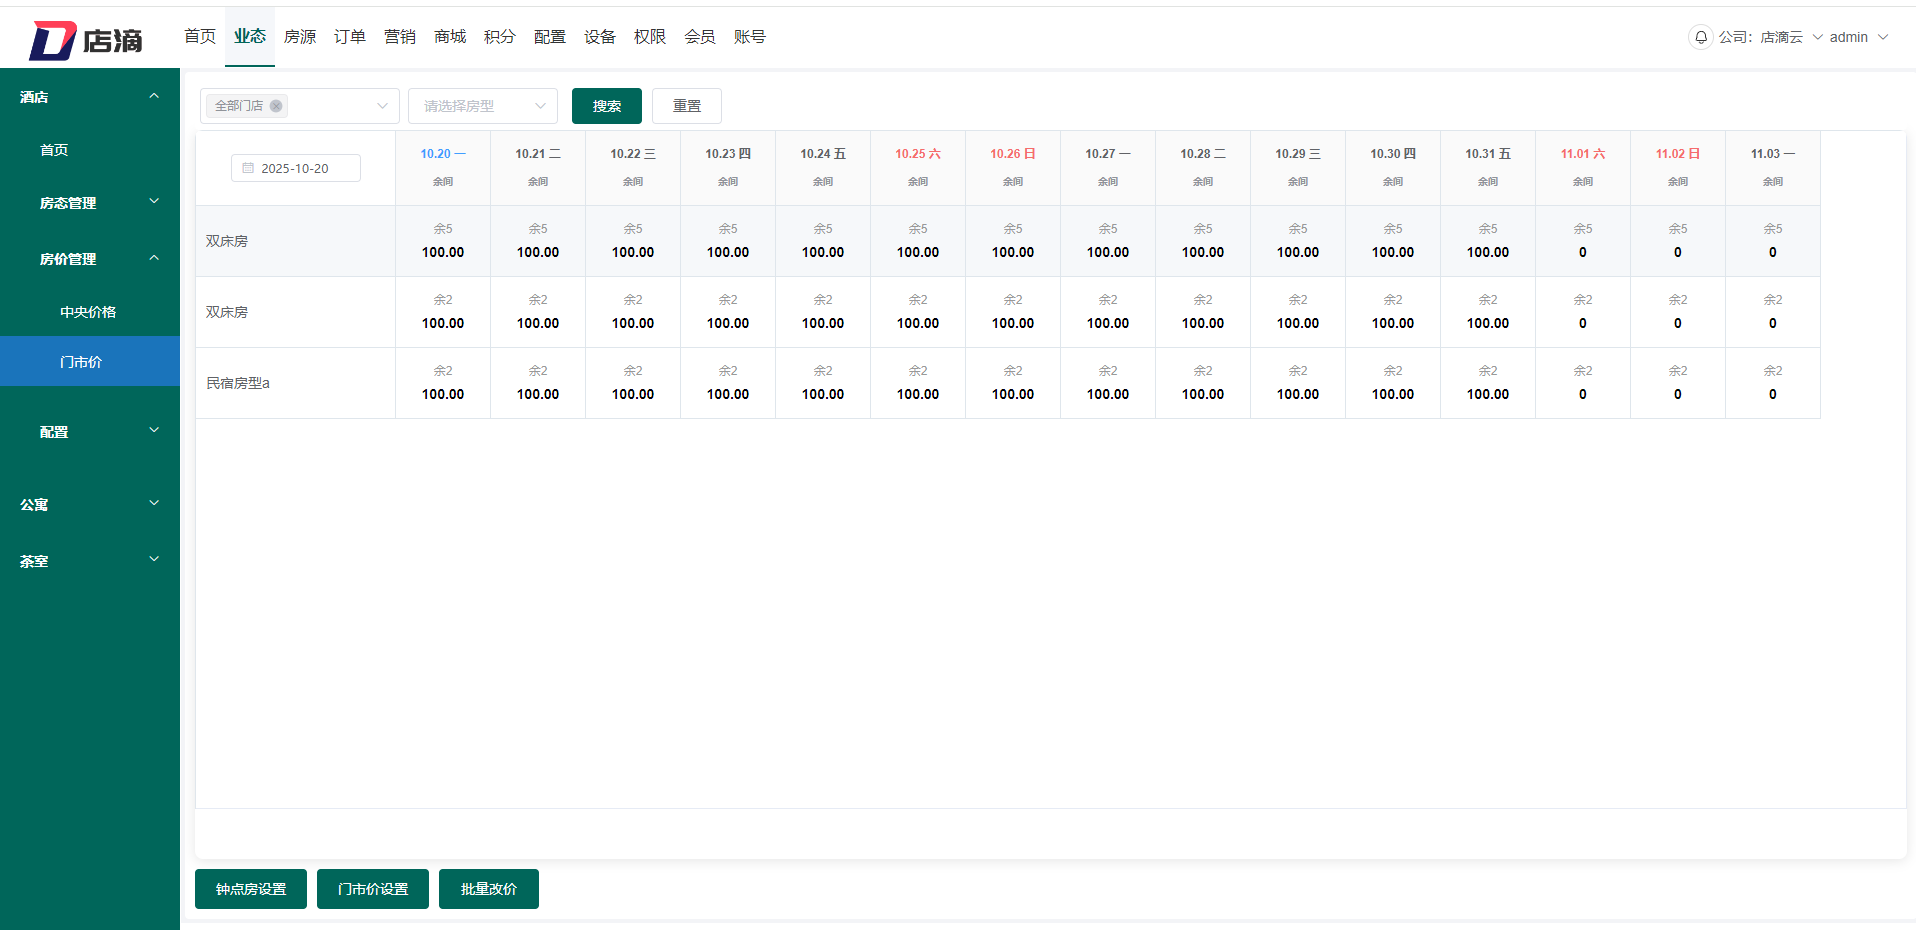Click the 重置 reset button

[x=686, y=106]
